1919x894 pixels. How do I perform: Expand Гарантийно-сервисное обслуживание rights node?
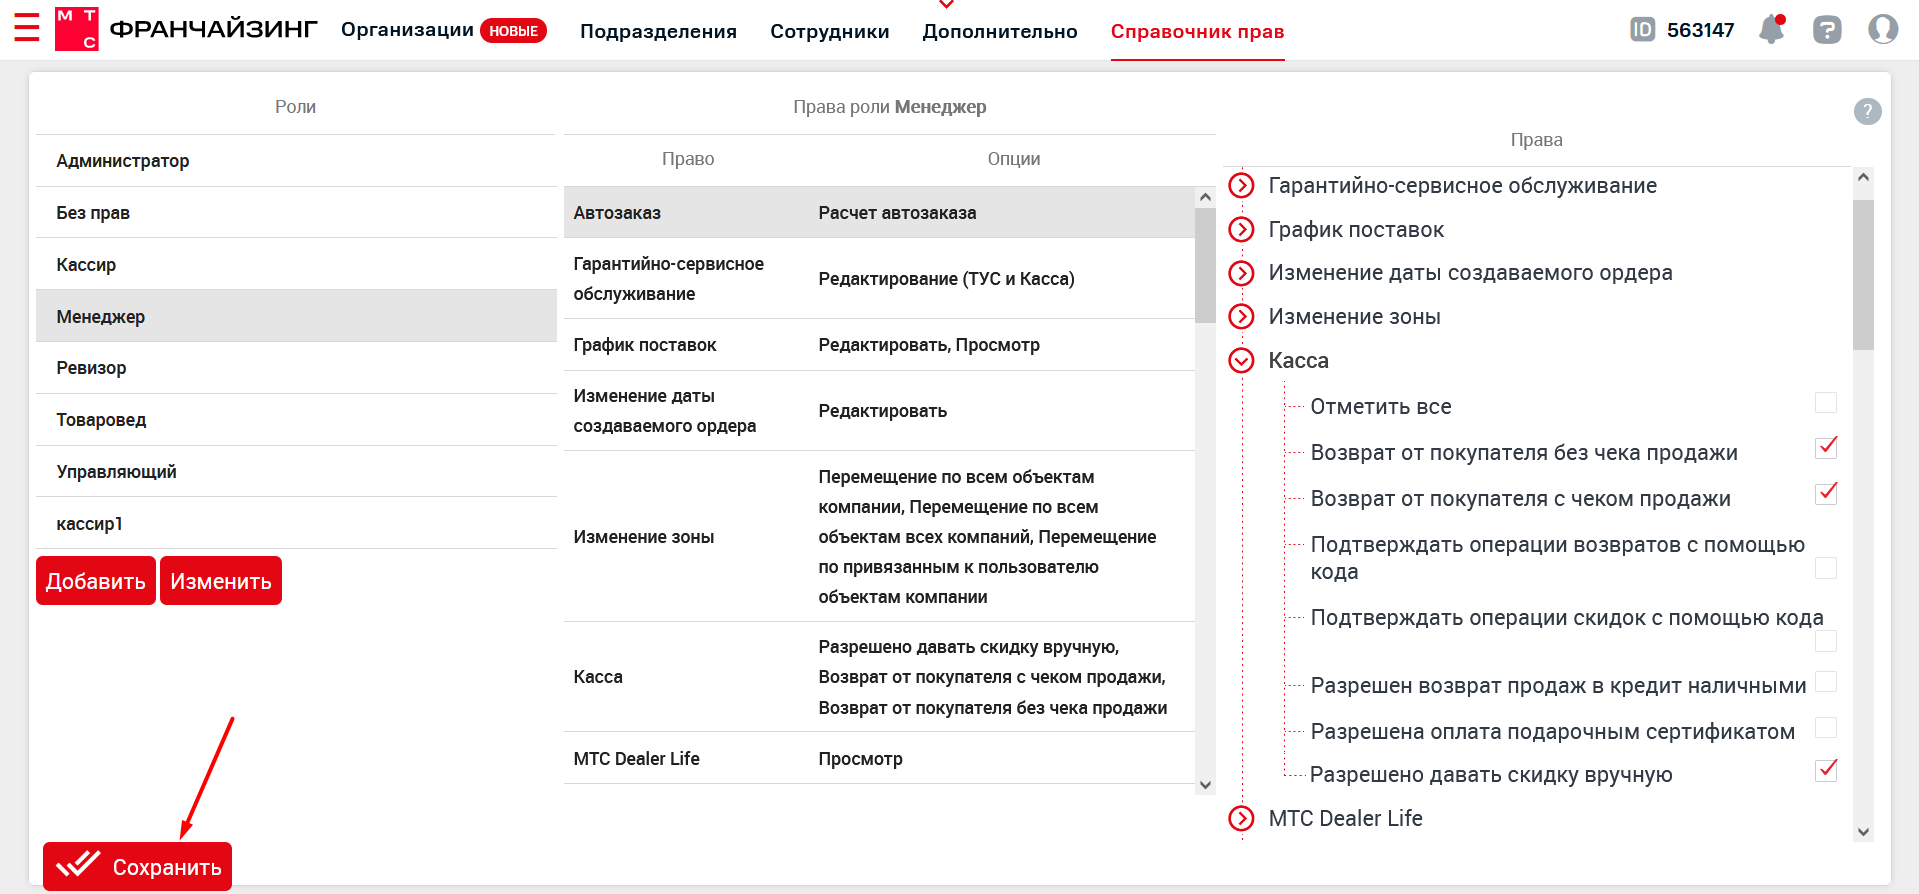[x=1241, y=186]
